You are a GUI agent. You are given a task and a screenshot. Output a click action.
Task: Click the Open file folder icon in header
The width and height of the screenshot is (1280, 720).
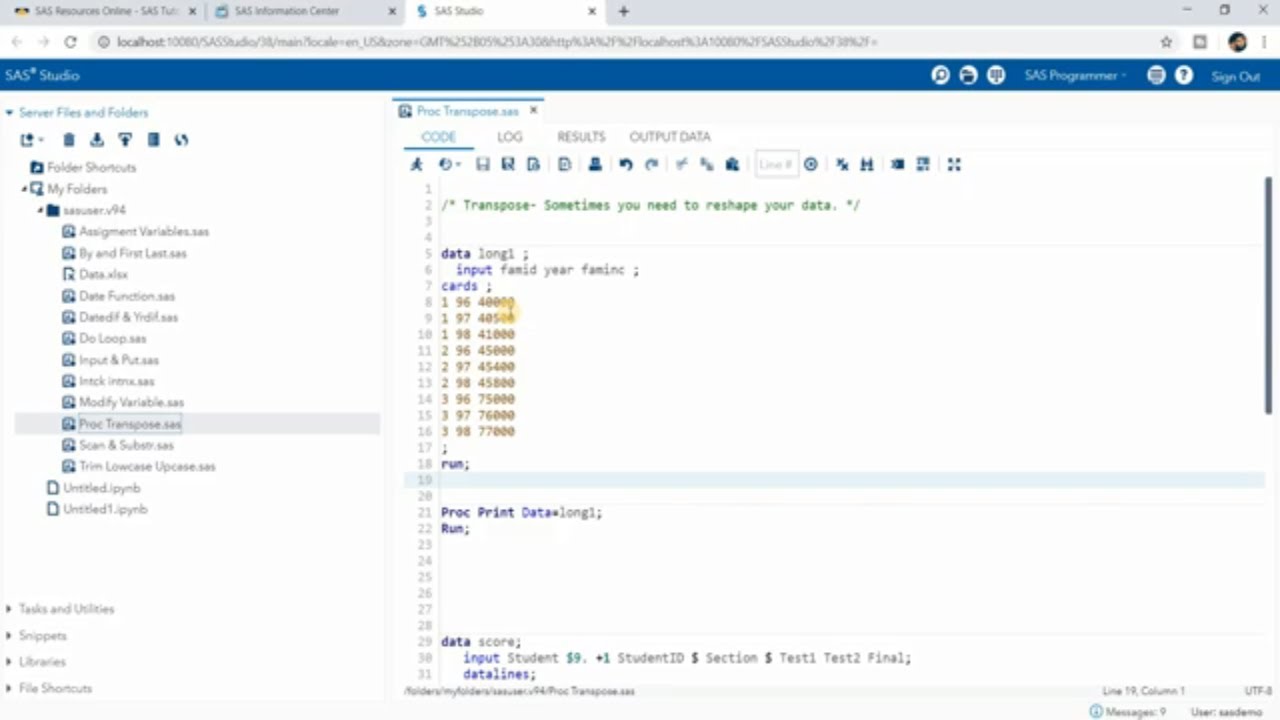pyautogui.click(x=968, y=76)
